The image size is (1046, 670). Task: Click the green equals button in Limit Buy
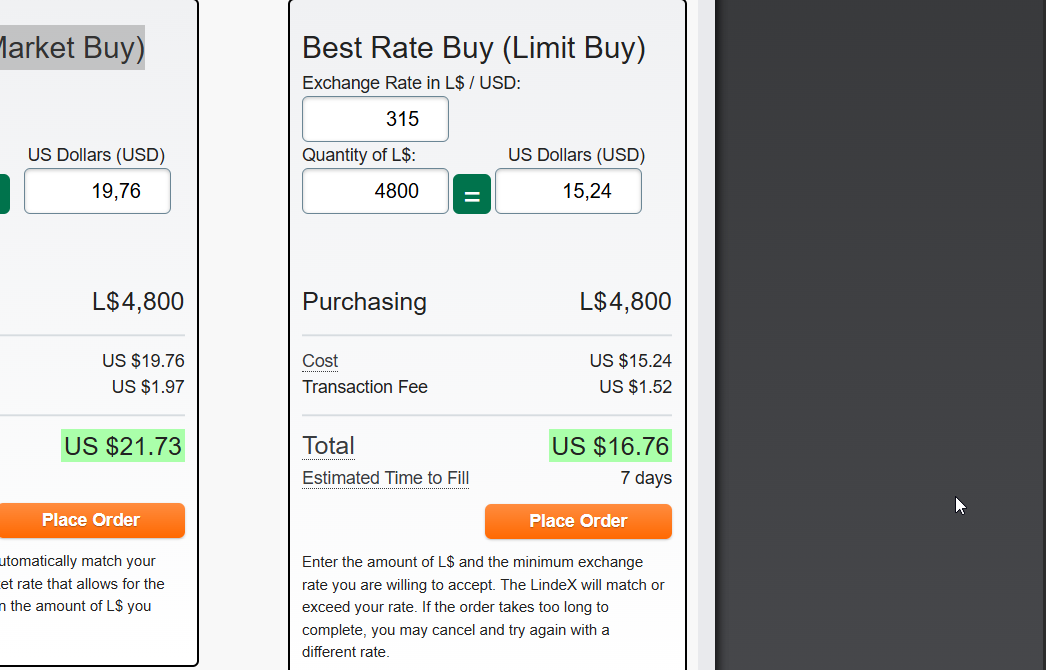pyautogui.click(x=472, y=194)
